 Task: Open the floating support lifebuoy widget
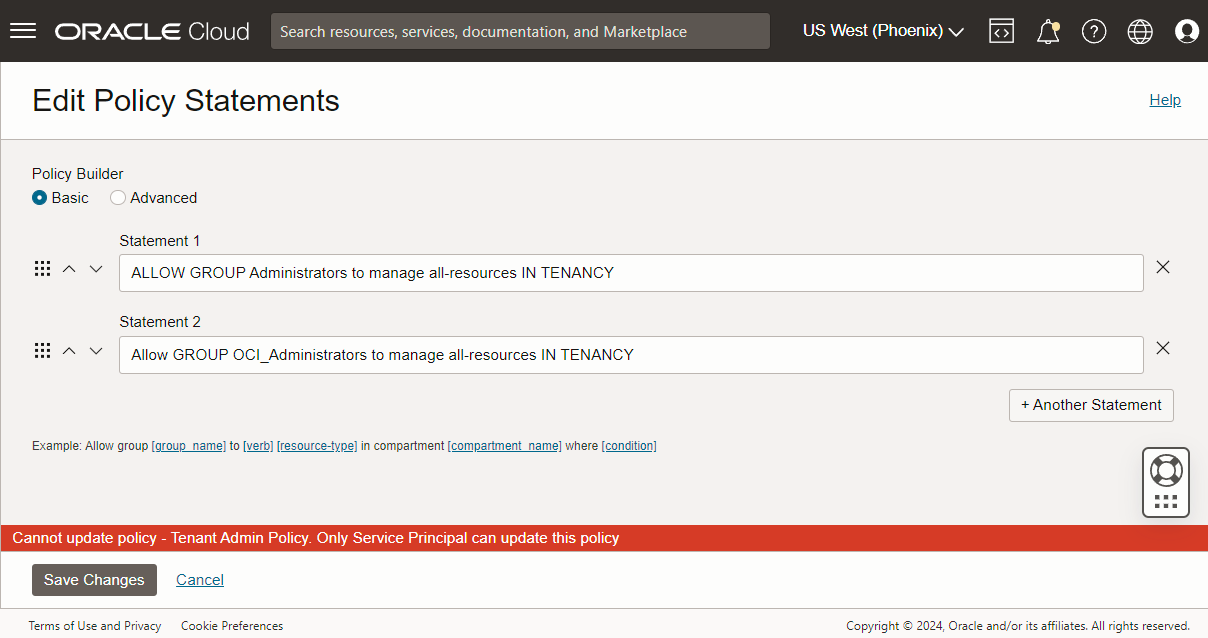click(x=1166, y=470)
